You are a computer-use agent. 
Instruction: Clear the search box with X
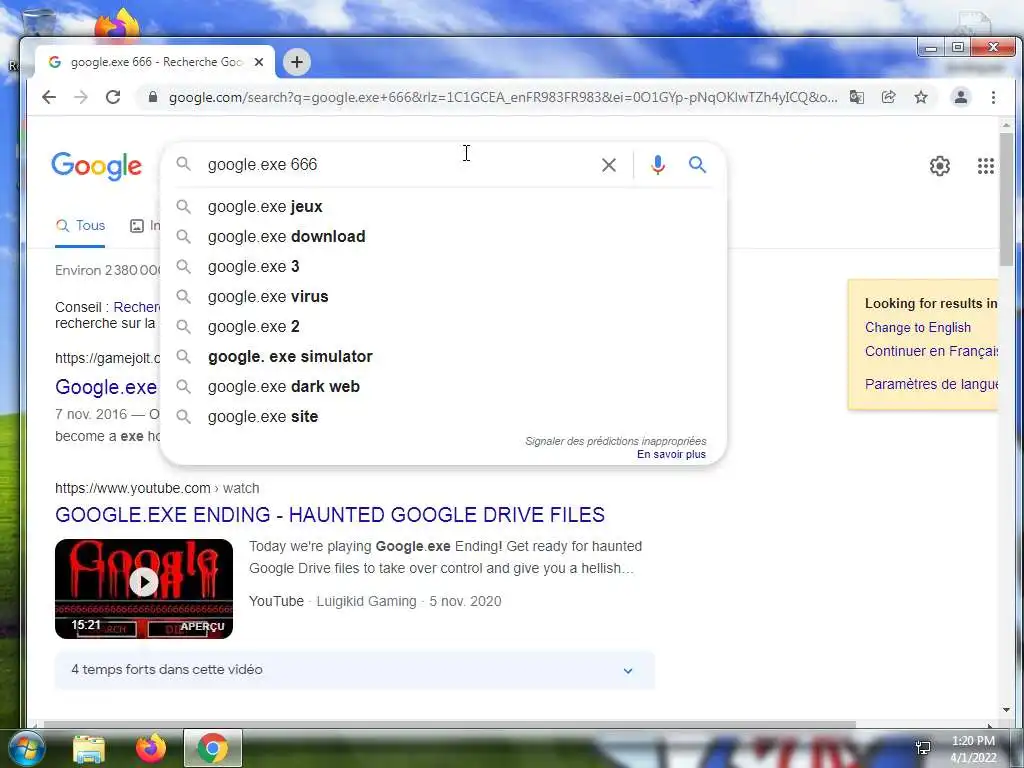point(609,165)
